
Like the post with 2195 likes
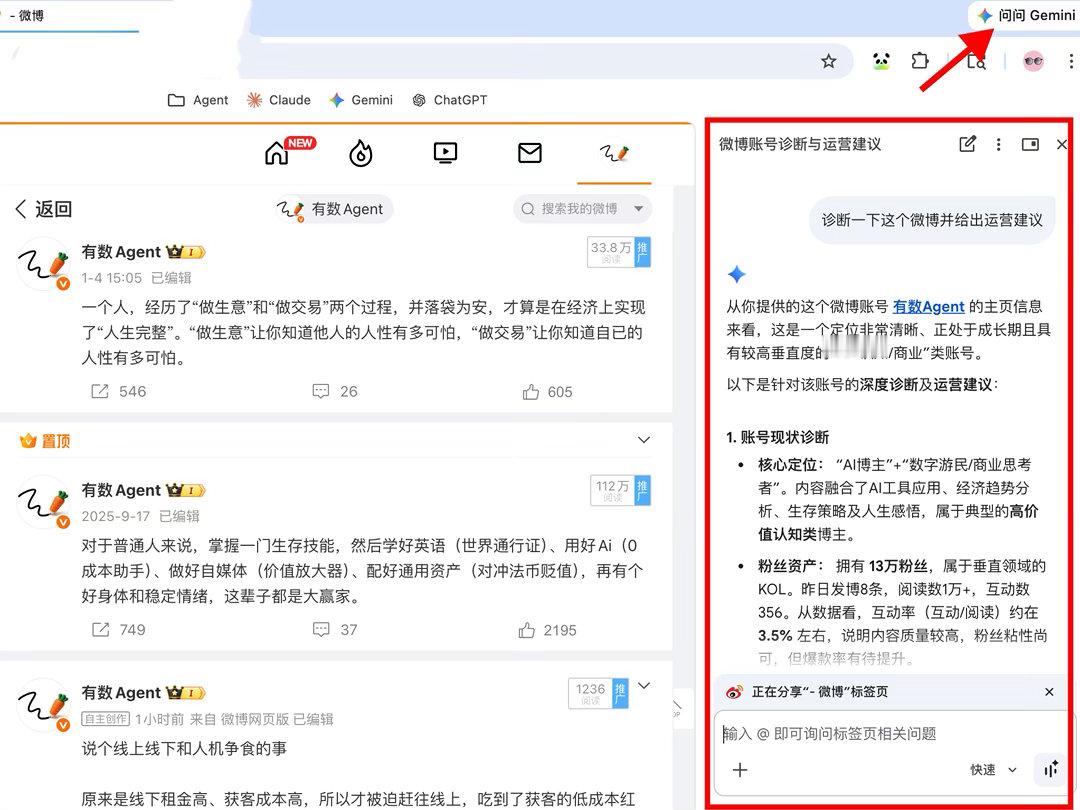click(548, 630)
